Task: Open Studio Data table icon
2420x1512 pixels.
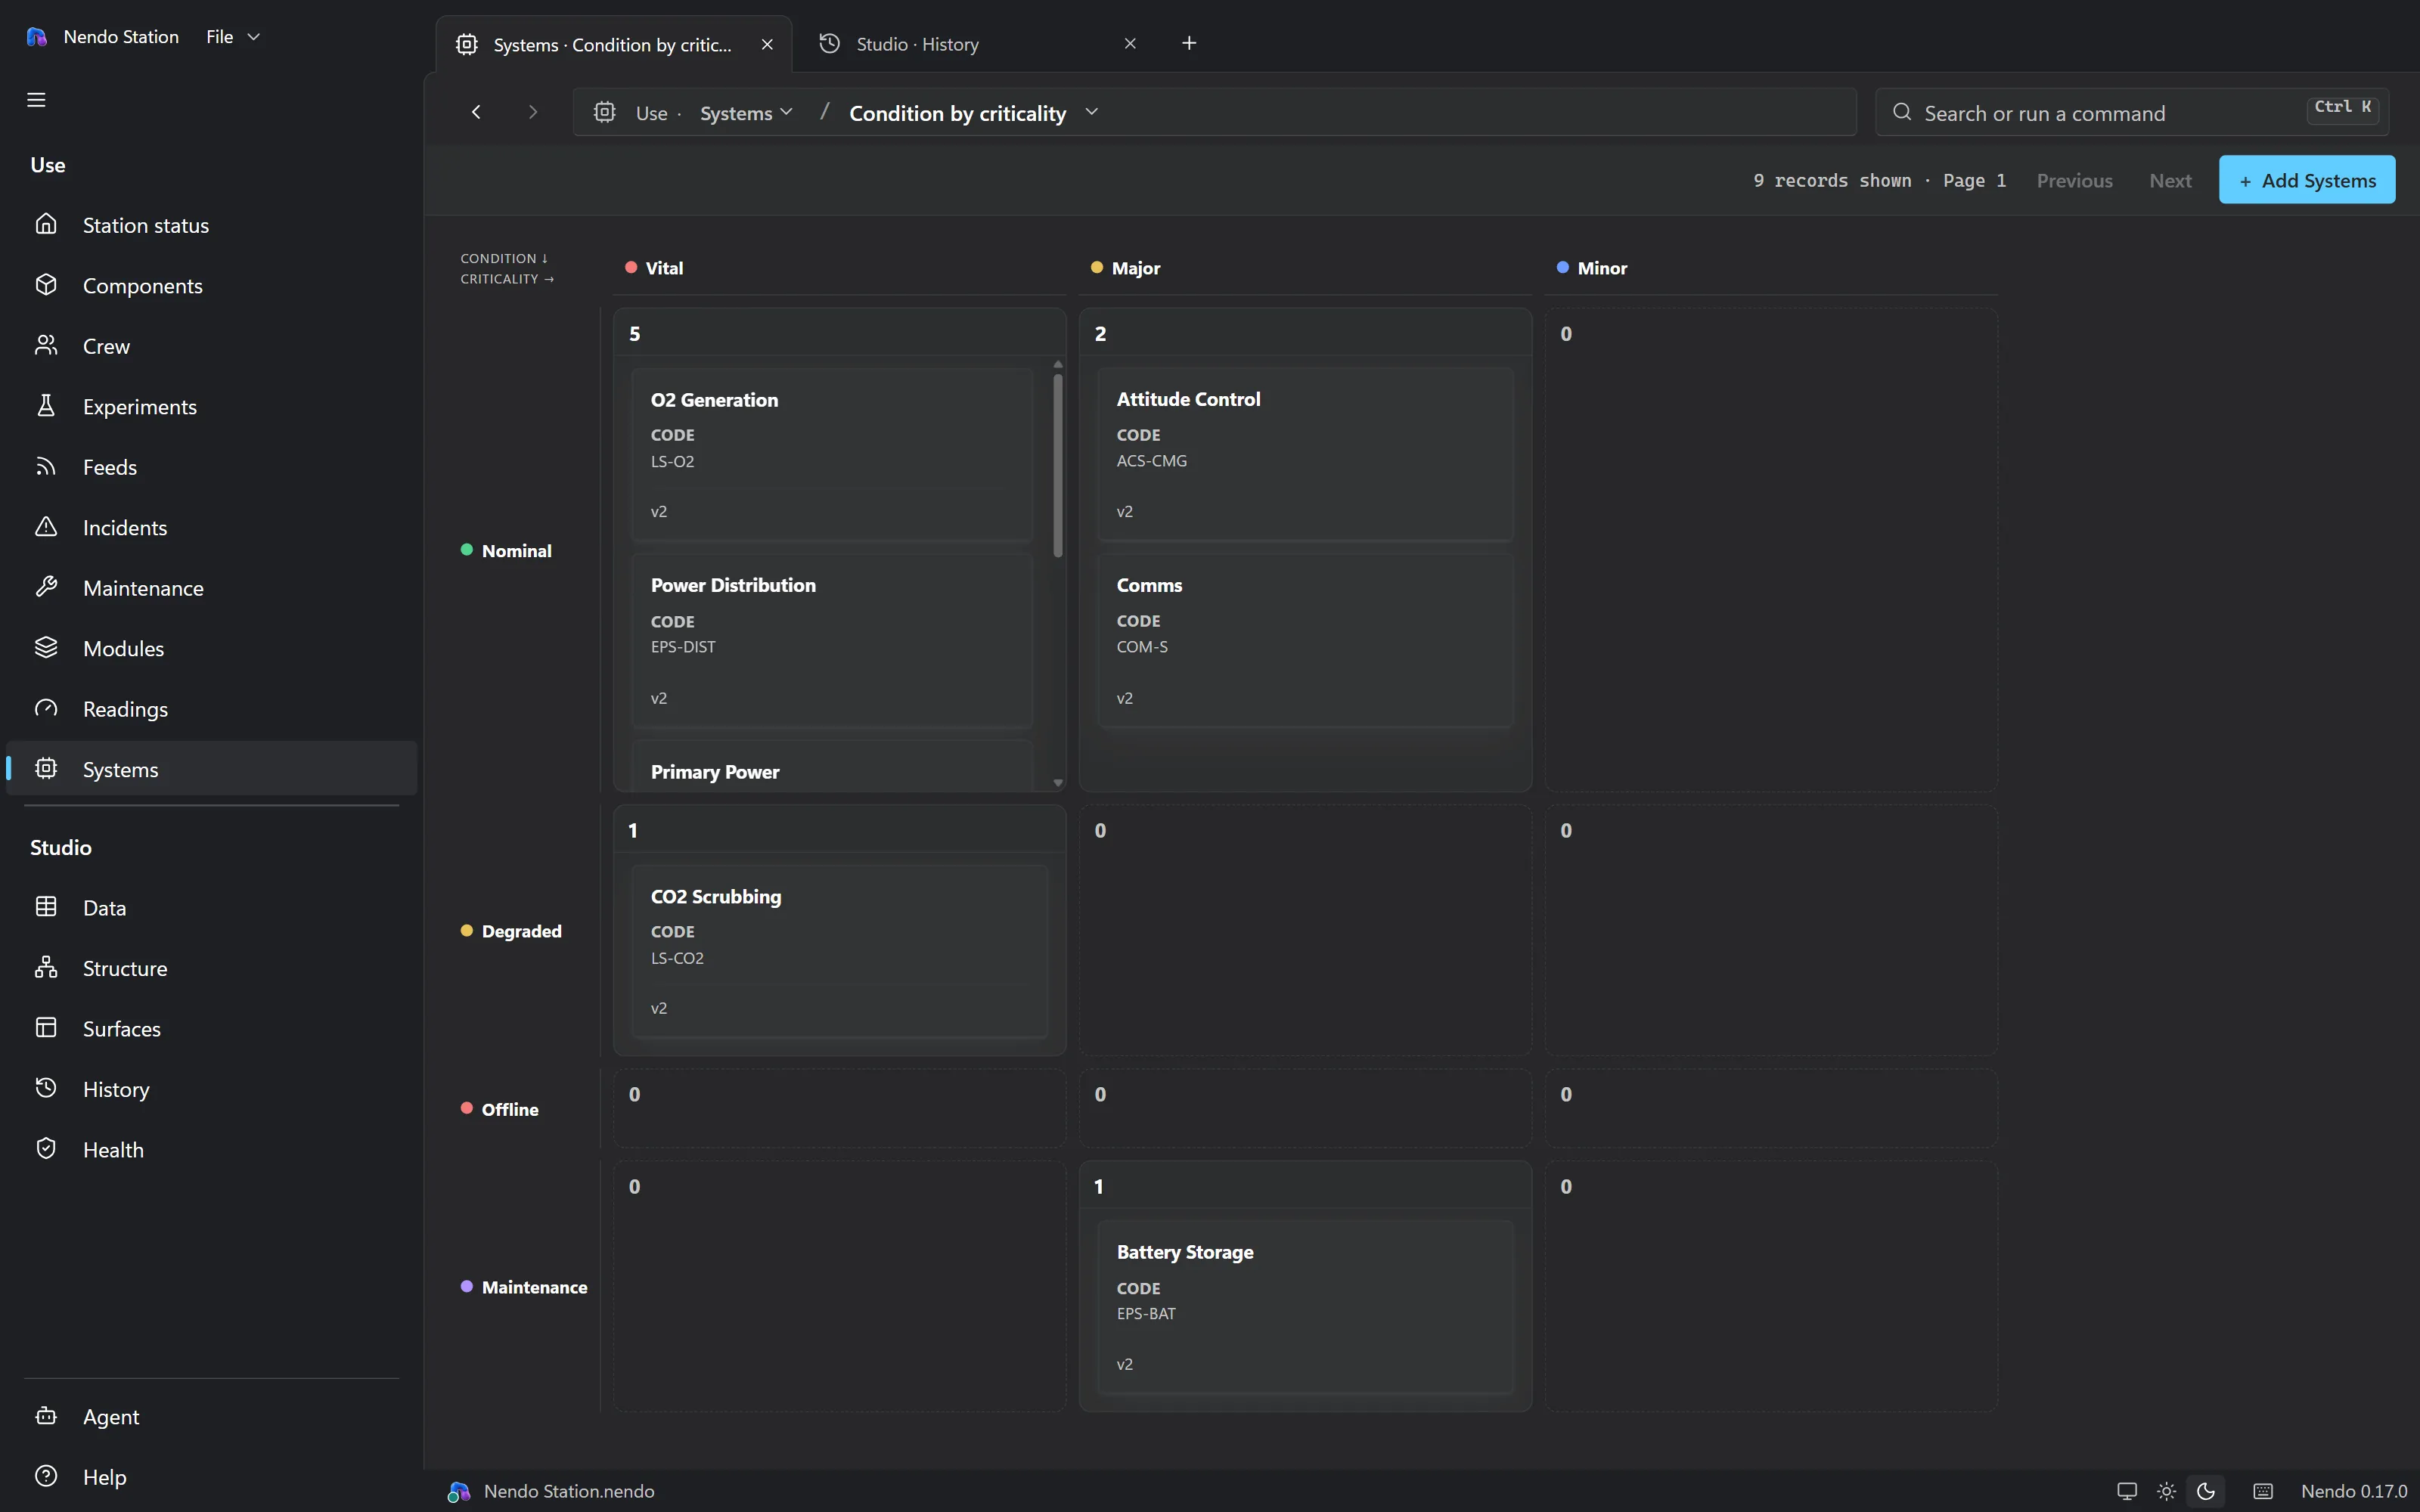Action: click(x=46, y=907)
